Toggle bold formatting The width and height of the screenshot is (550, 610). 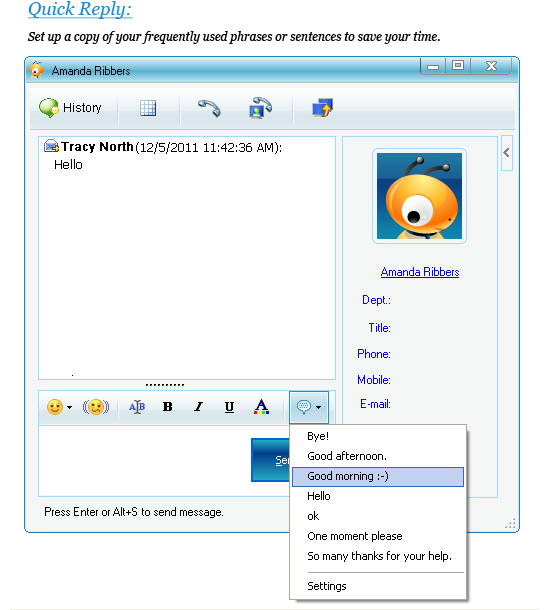click(167, 407)
